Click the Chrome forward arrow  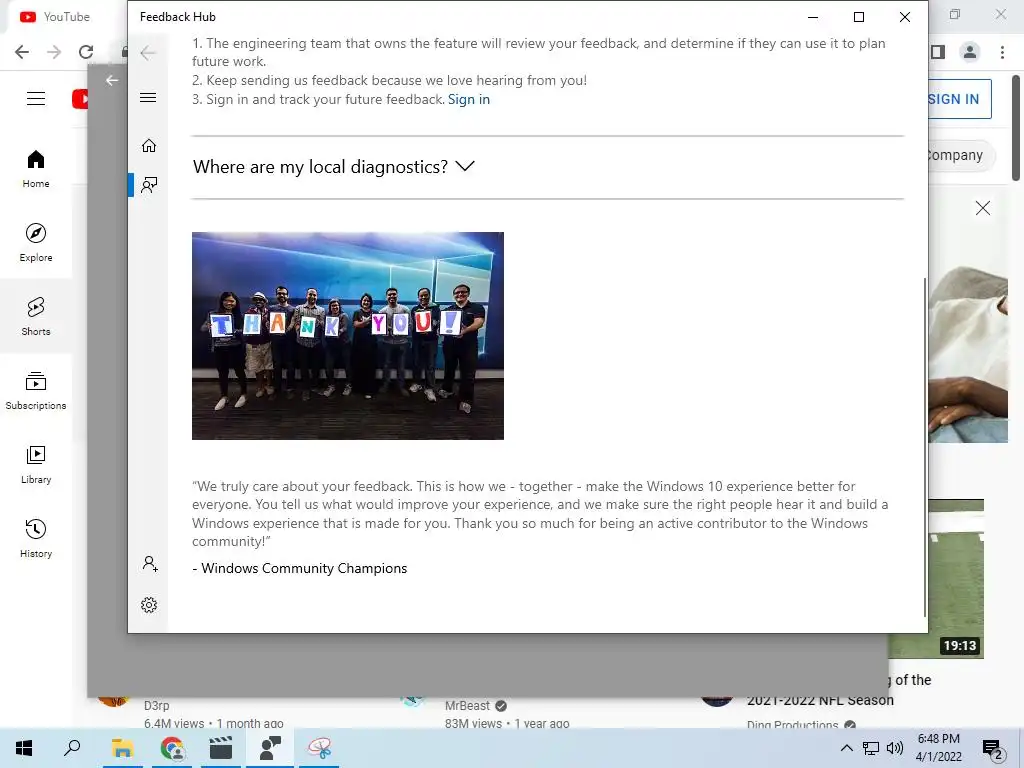54,52
